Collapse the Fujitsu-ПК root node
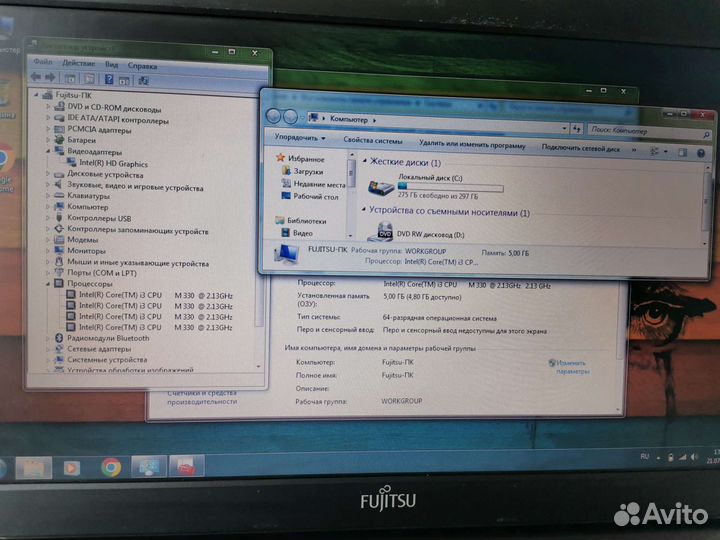720x540 pixels. click(x=36, y=95)
